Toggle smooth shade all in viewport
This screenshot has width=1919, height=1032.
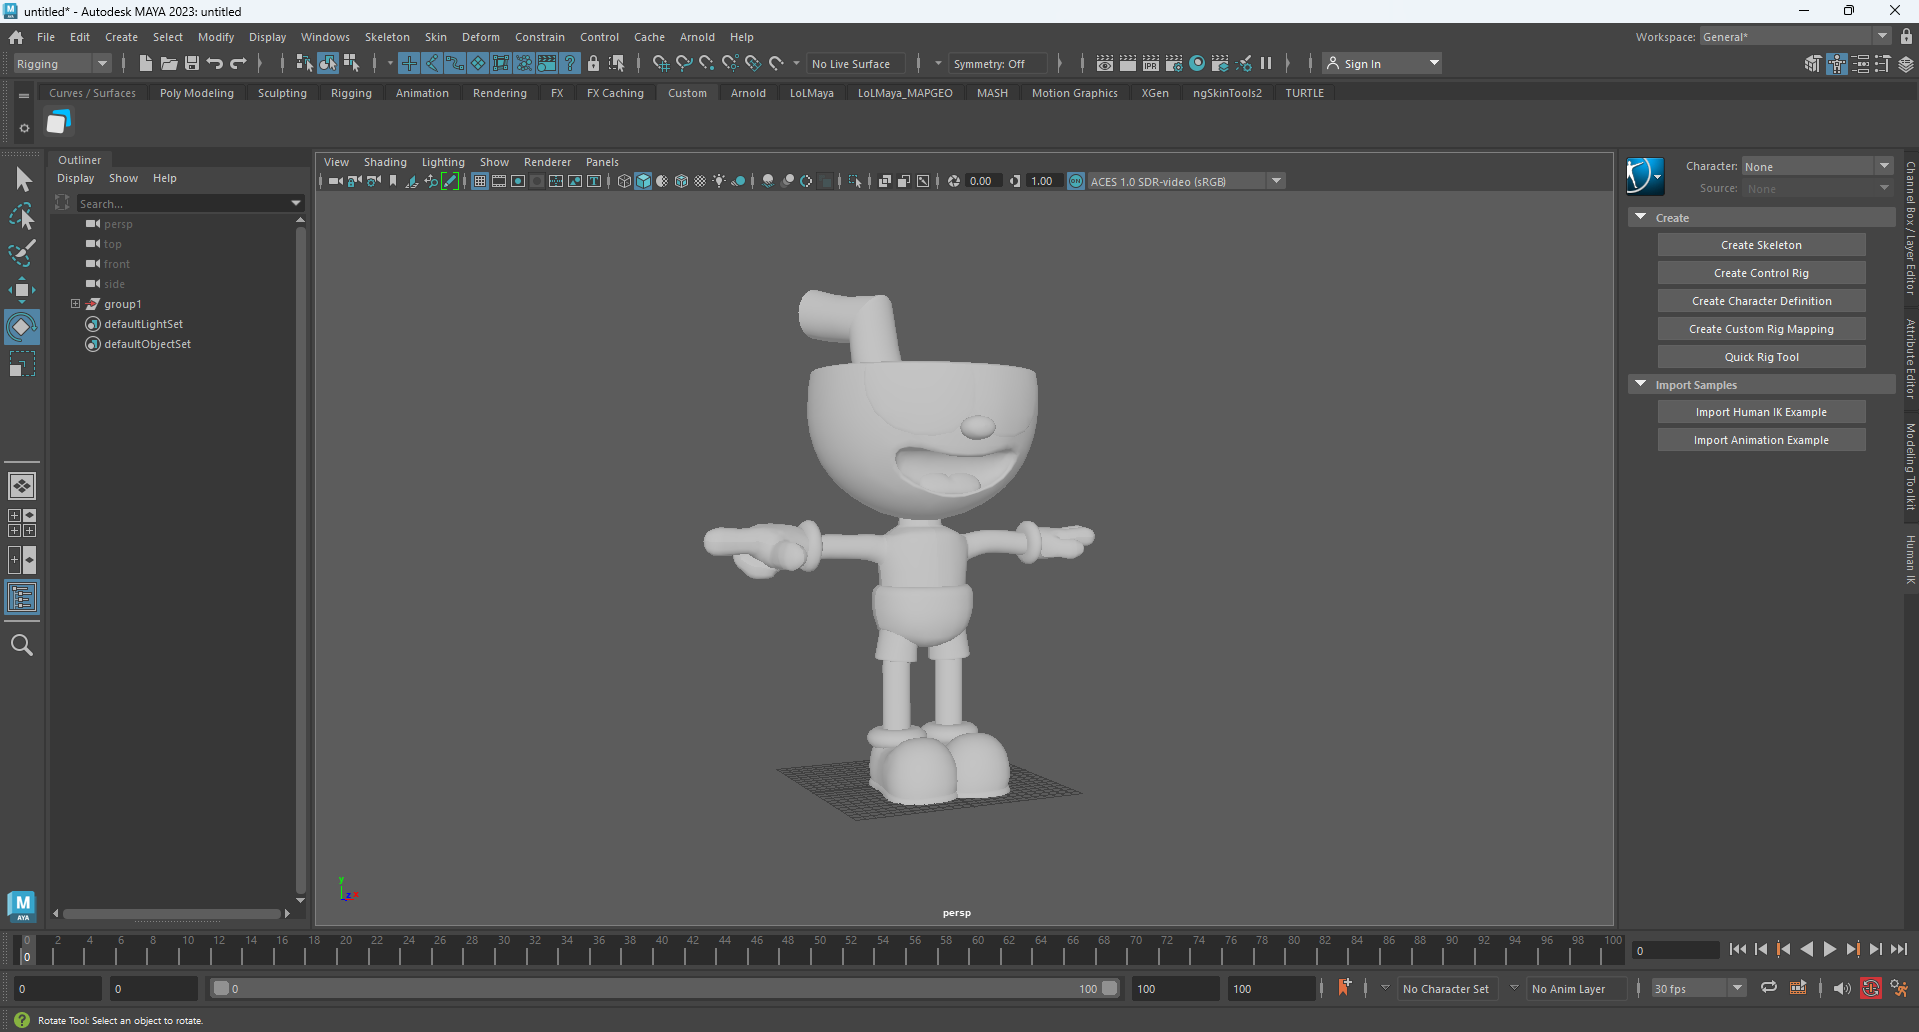[643, 181]
